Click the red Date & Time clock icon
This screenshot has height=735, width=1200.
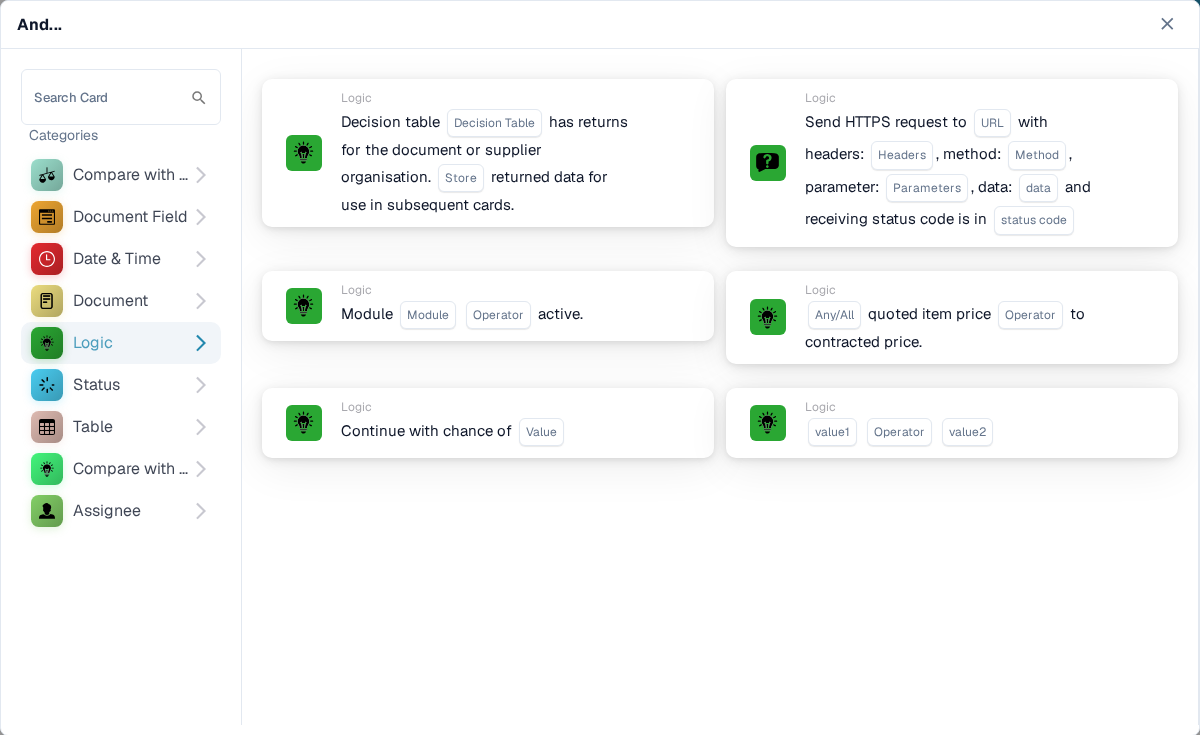[47, 259]
